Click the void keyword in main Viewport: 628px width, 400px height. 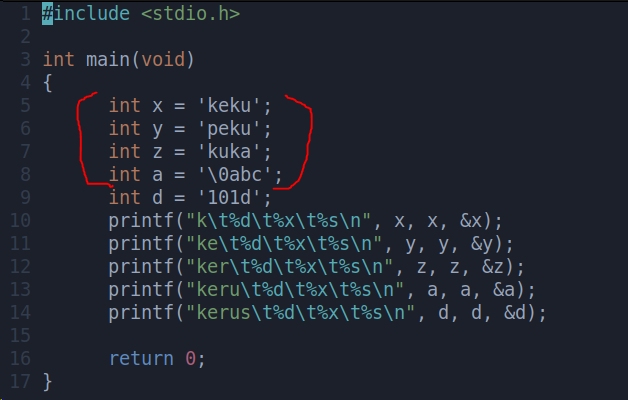[x=163, y=60]
